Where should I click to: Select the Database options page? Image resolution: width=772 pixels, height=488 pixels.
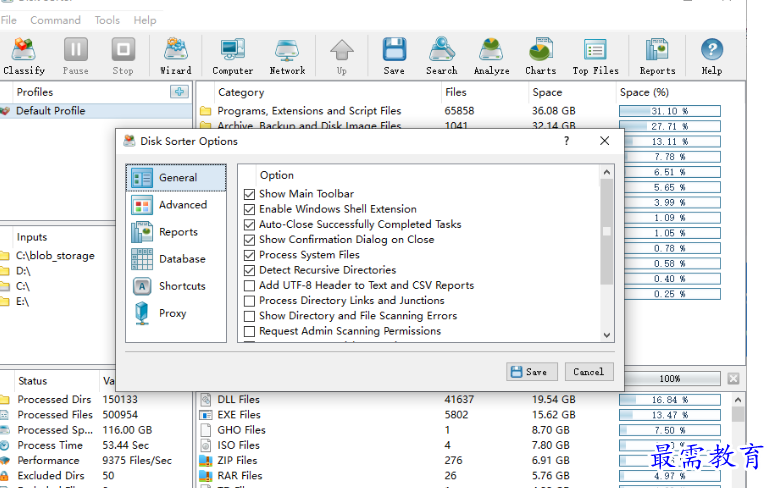(x=176, y=259)
